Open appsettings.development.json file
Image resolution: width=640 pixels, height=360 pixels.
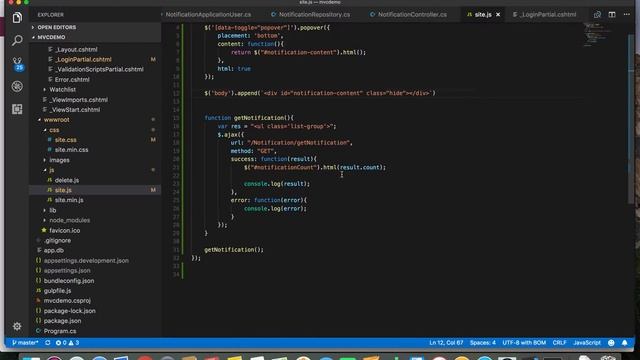pos(86,260)
